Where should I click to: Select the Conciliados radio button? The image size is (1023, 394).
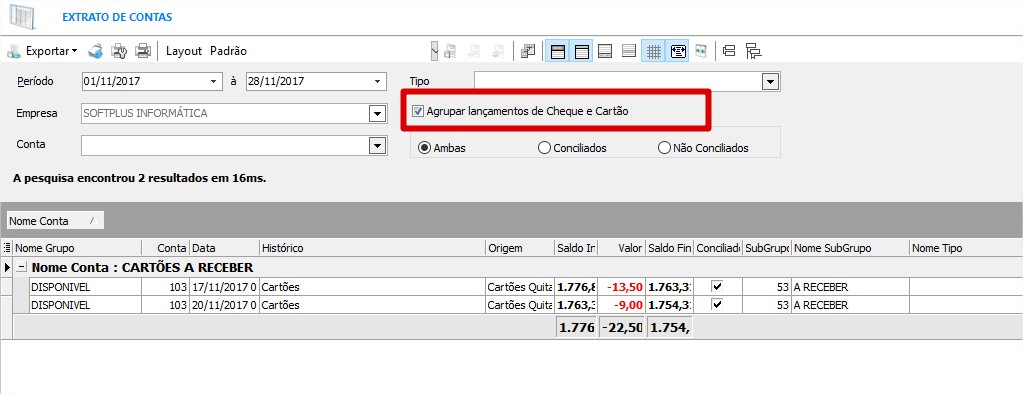[544, 148]
